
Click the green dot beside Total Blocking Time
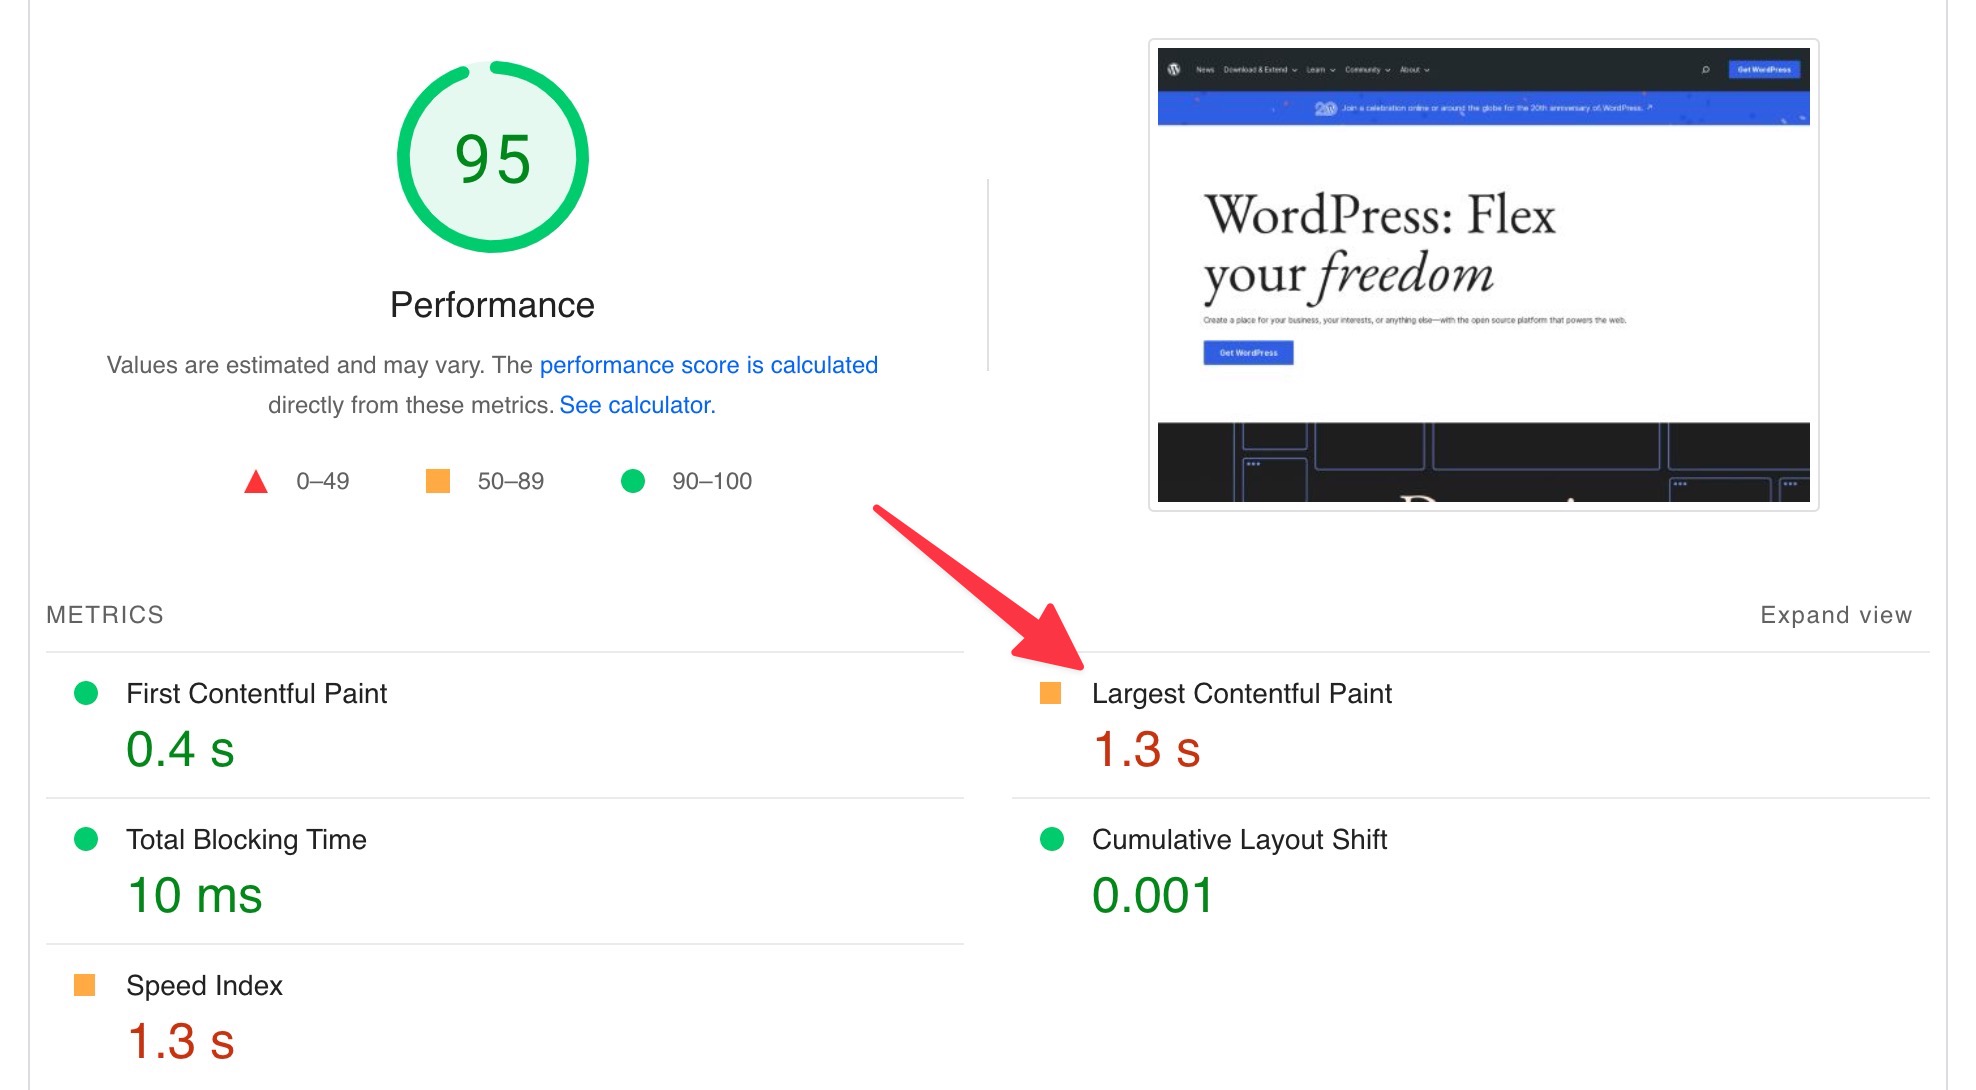pyautogui.click(x=86, y=839)
